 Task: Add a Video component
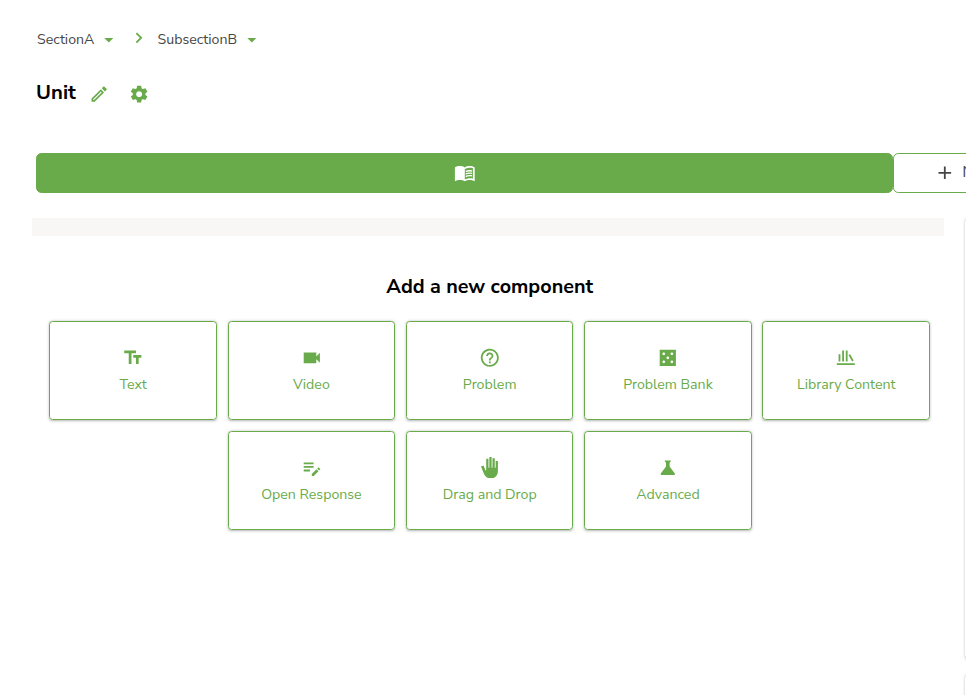pos(311,370)
